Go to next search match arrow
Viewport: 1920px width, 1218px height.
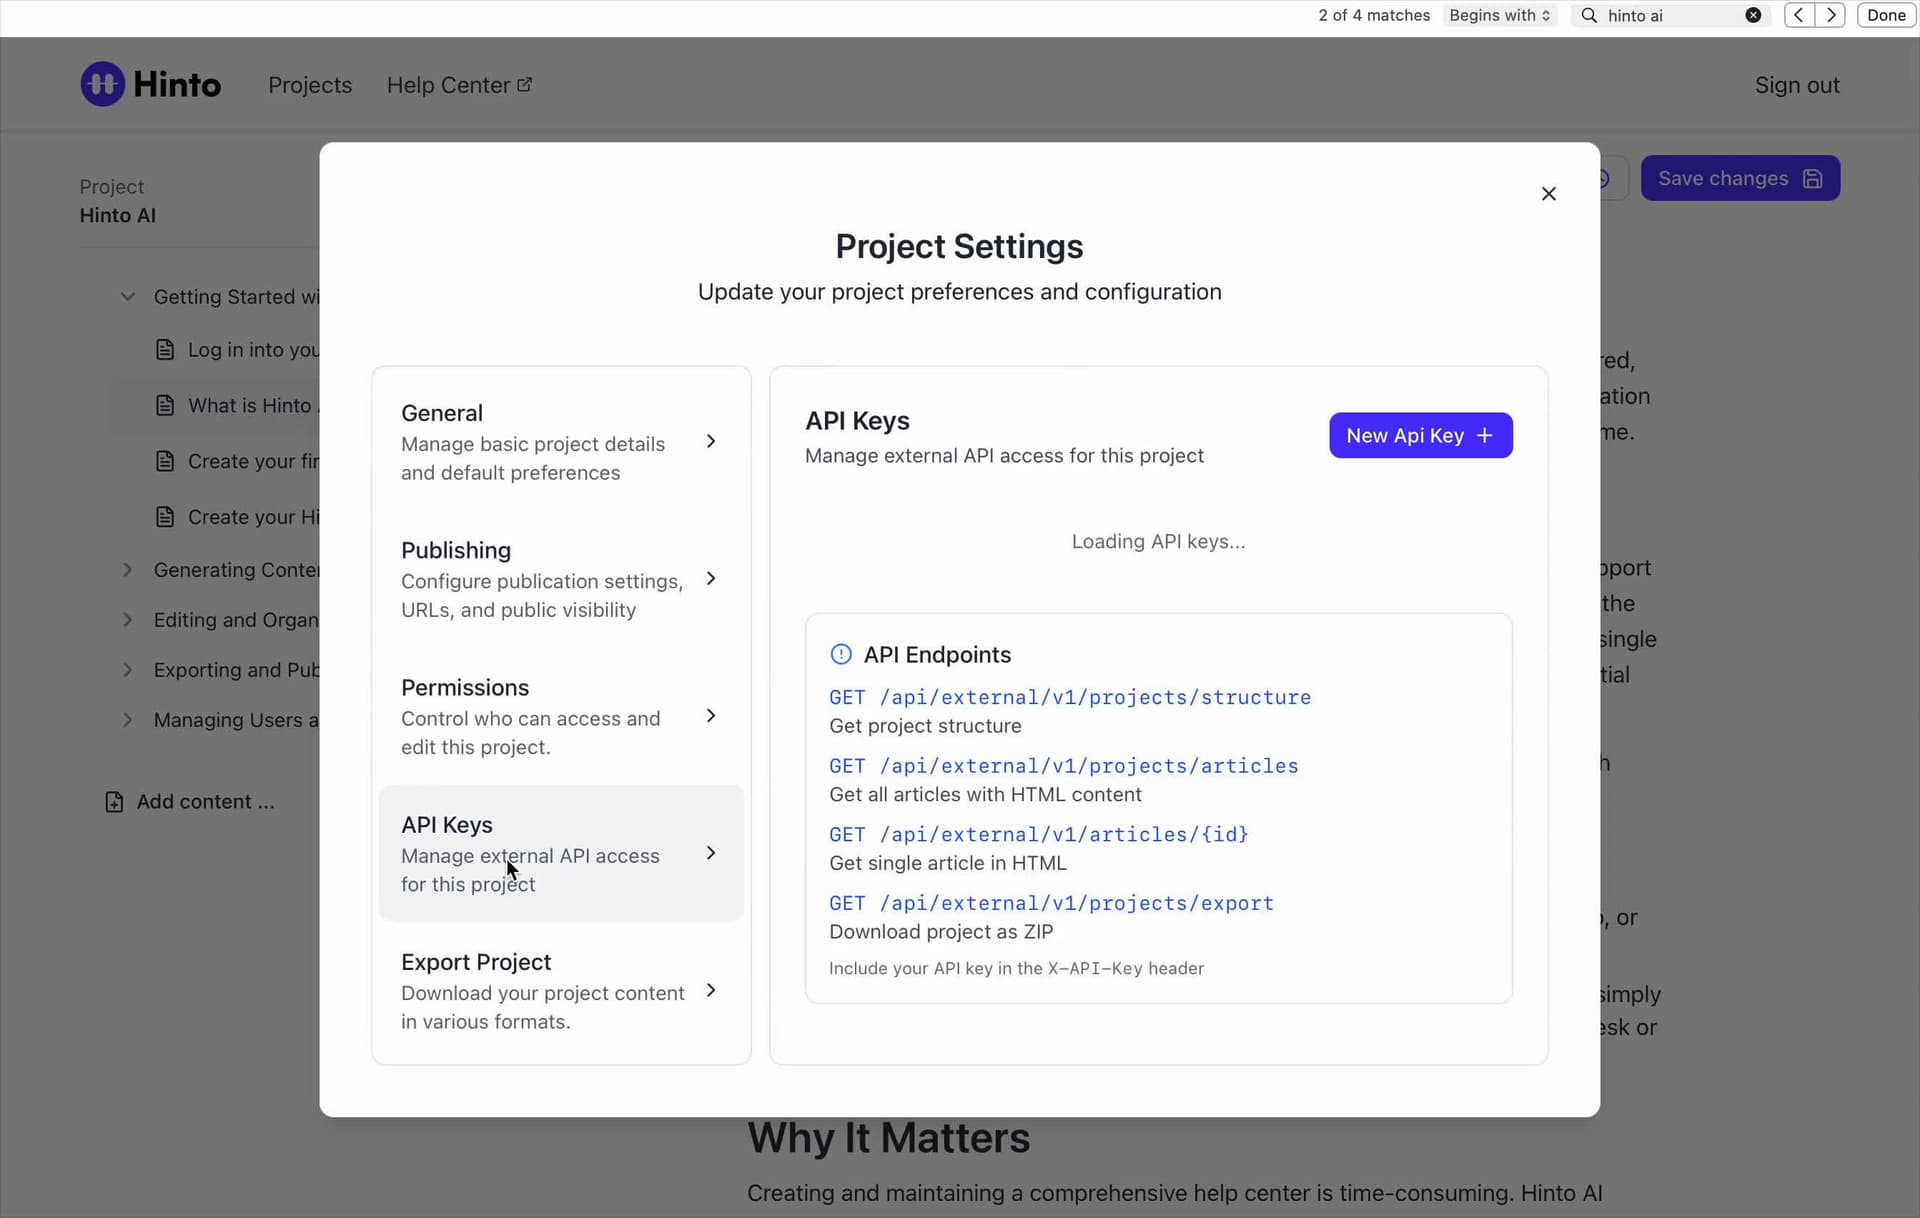(1830, 15)
